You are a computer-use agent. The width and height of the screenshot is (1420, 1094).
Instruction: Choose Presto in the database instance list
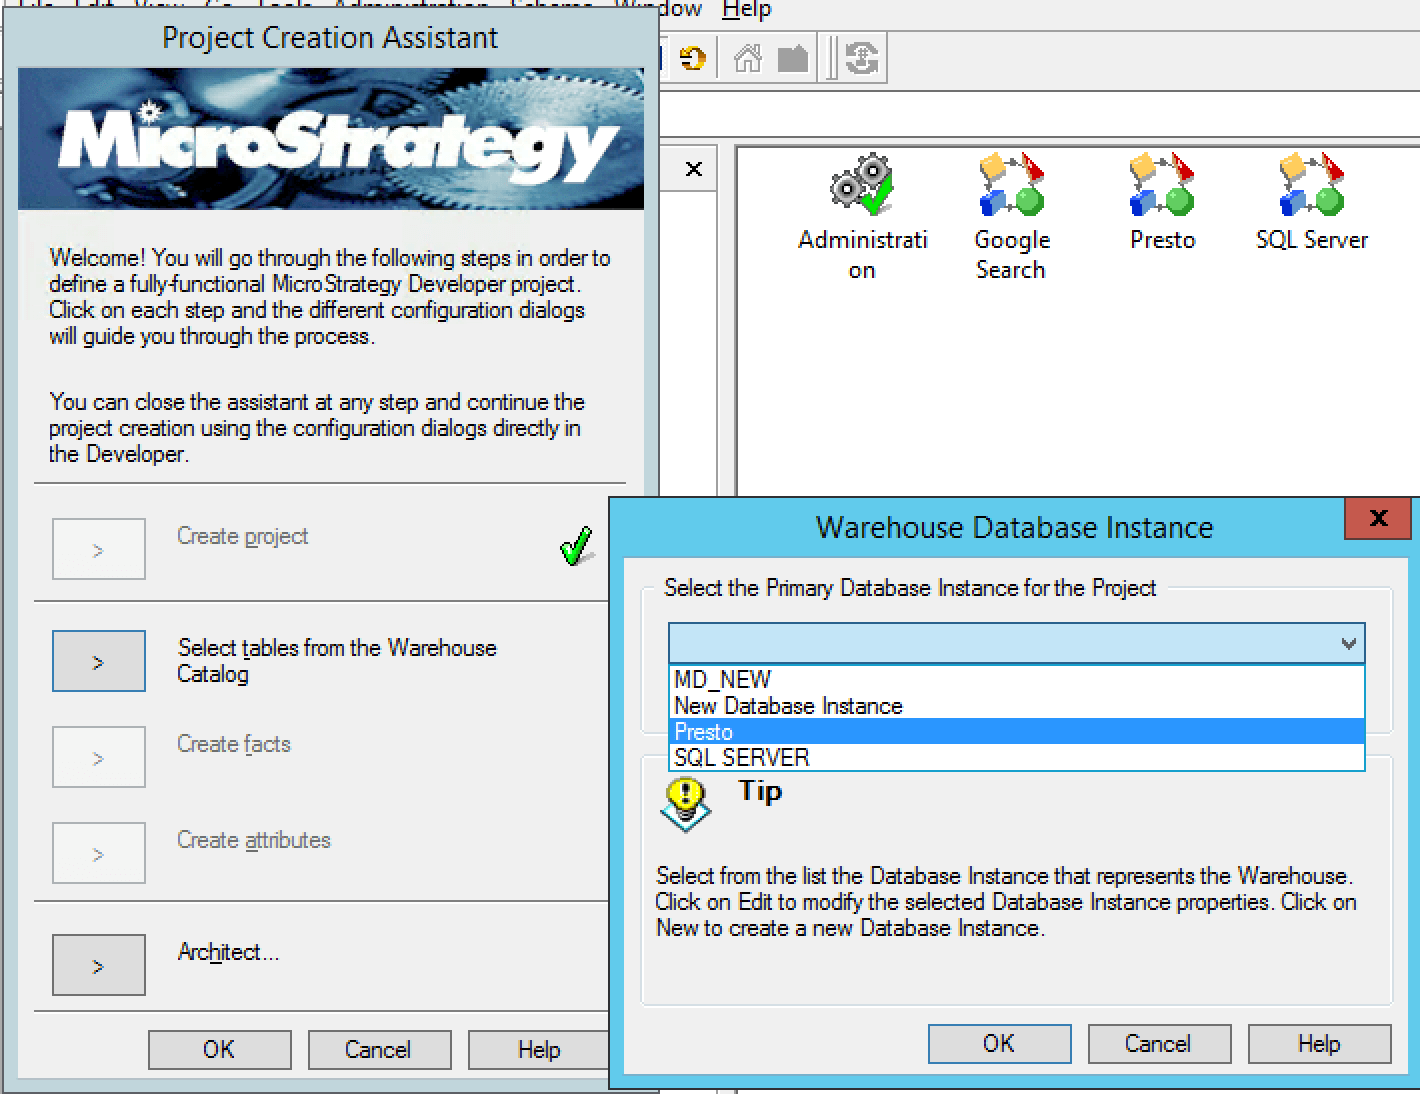click(x=703, y=732)
